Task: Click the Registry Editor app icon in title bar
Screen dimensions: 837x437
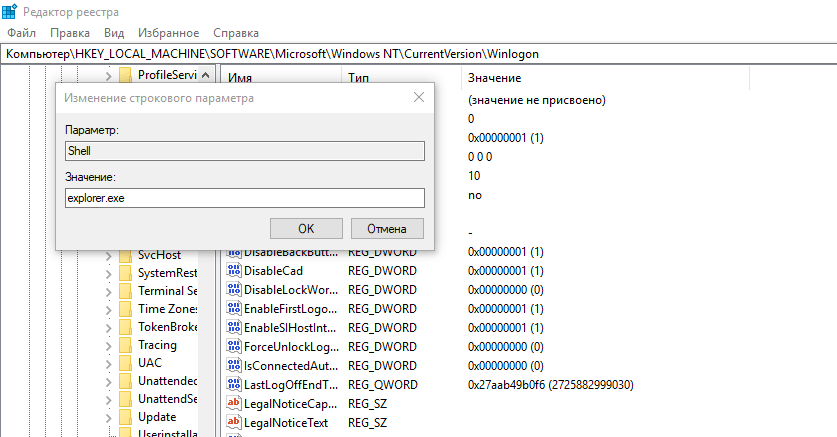Action: [10, 11]
